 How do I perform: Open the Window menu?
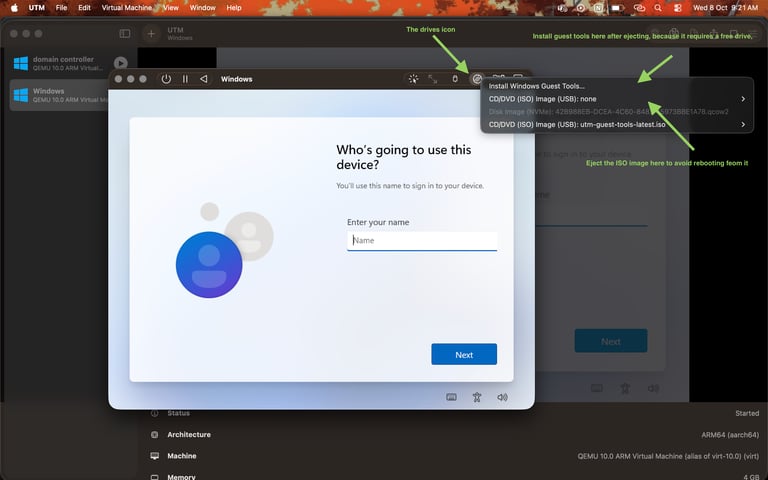coord(202,8)
